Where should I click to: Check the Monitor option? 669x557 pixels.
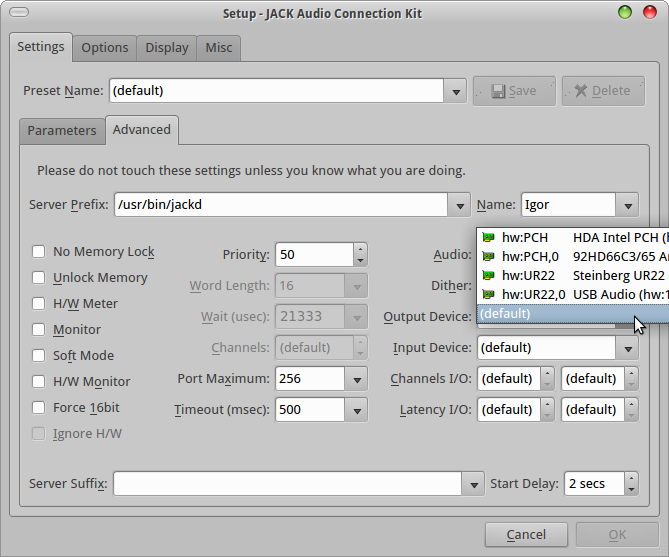click(38, 330)
